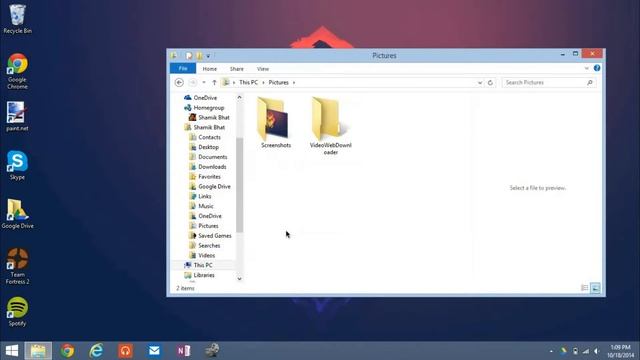
Task: Select Recycle Bin desktop icon
Action: point(17,19)
